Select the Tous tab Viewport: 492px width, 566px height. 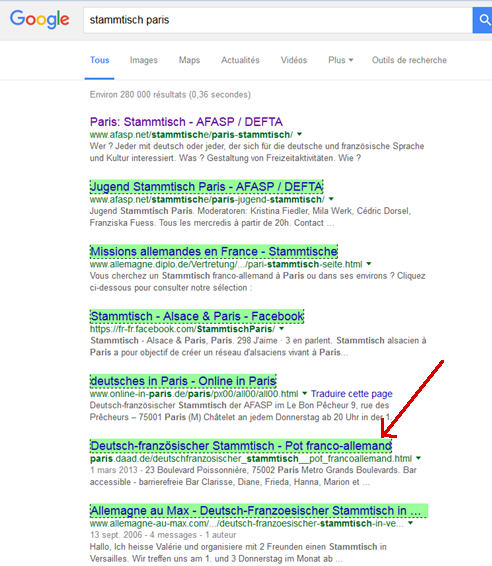100,60
